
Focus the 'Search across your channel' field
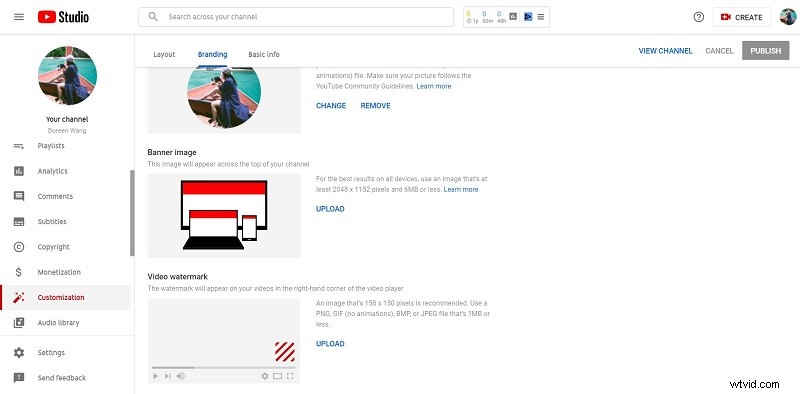[x=296, y=17]
